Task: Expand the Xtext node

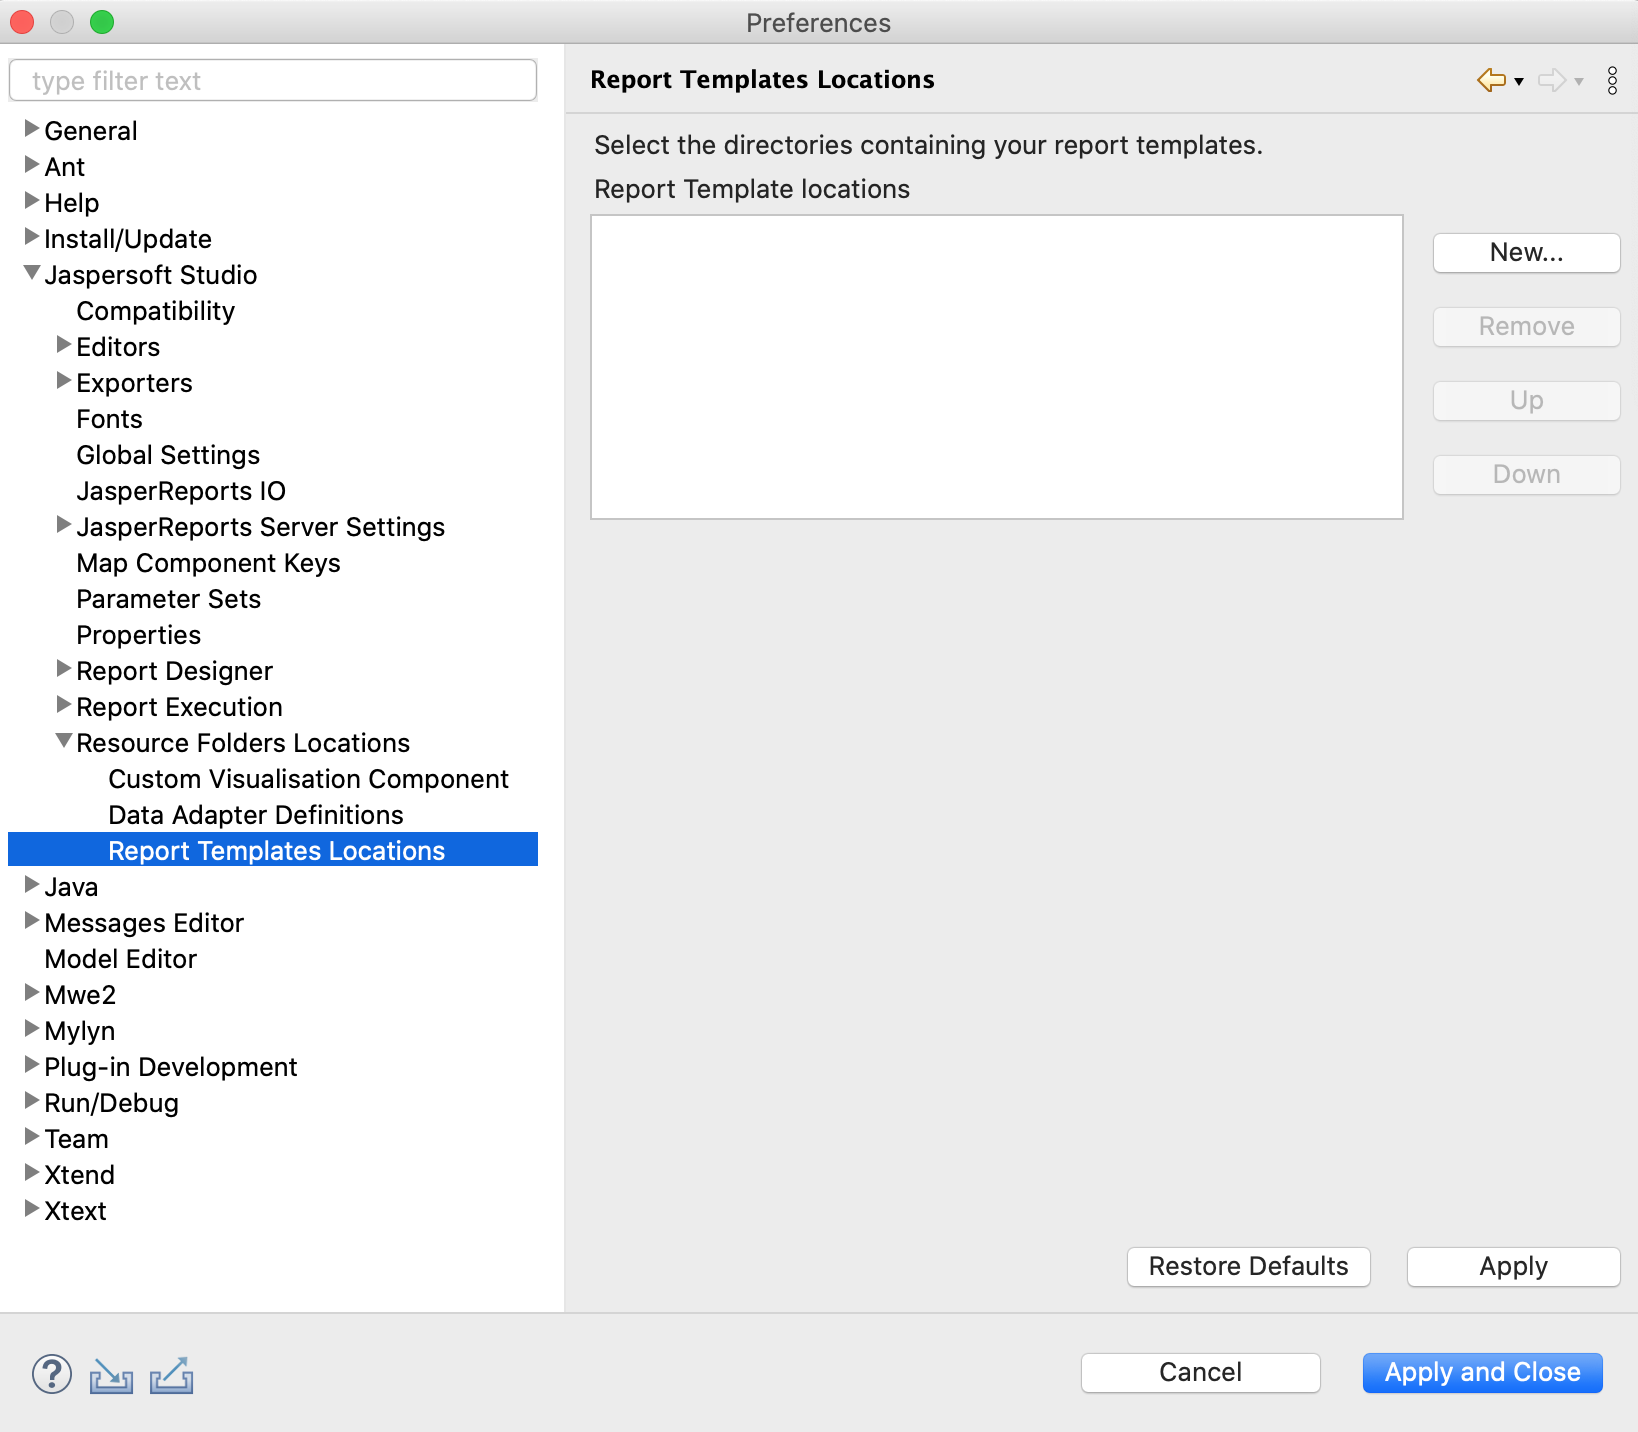Action: click(x=32, y=1209)
